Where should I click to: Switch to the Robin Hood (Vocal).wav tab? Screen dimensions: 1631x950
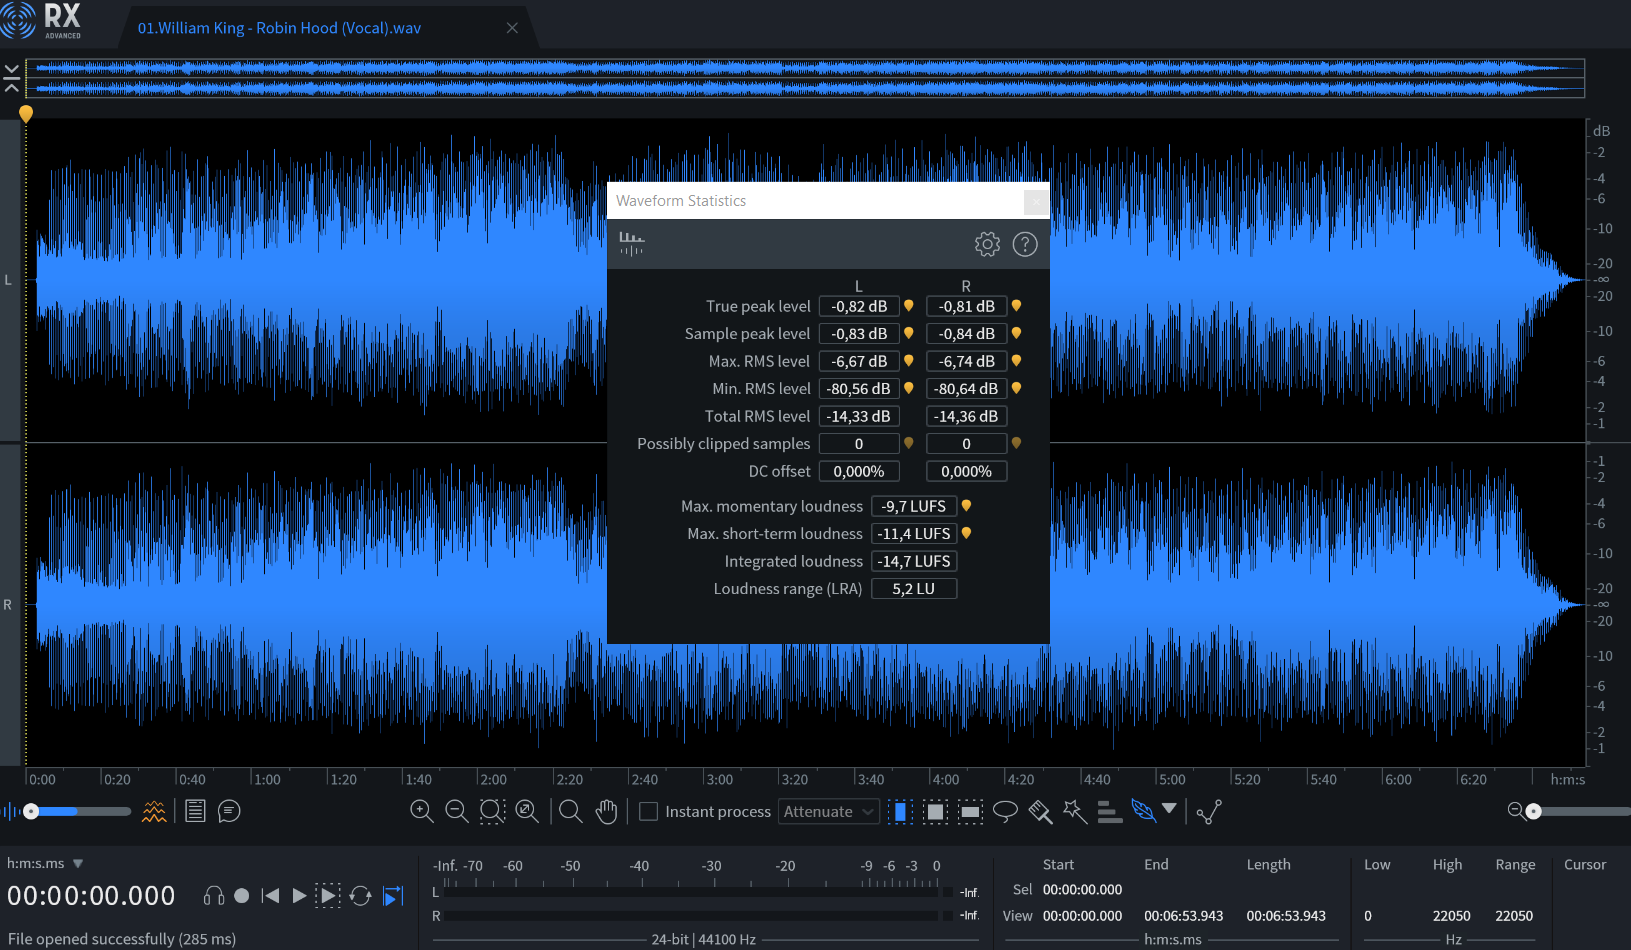click(x=279, y=28)
